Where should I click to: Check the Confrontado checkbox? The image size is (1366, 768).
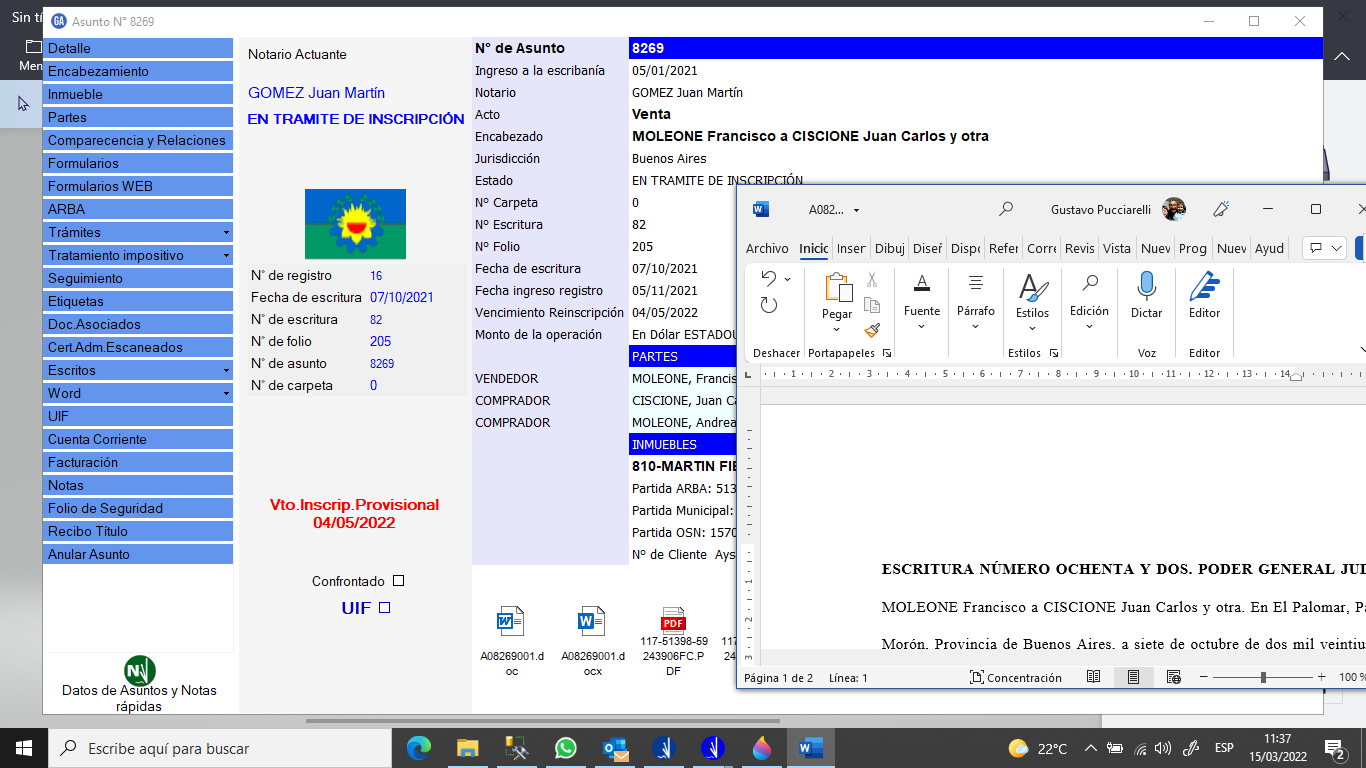pyautogui.click(x=399, y=581)
